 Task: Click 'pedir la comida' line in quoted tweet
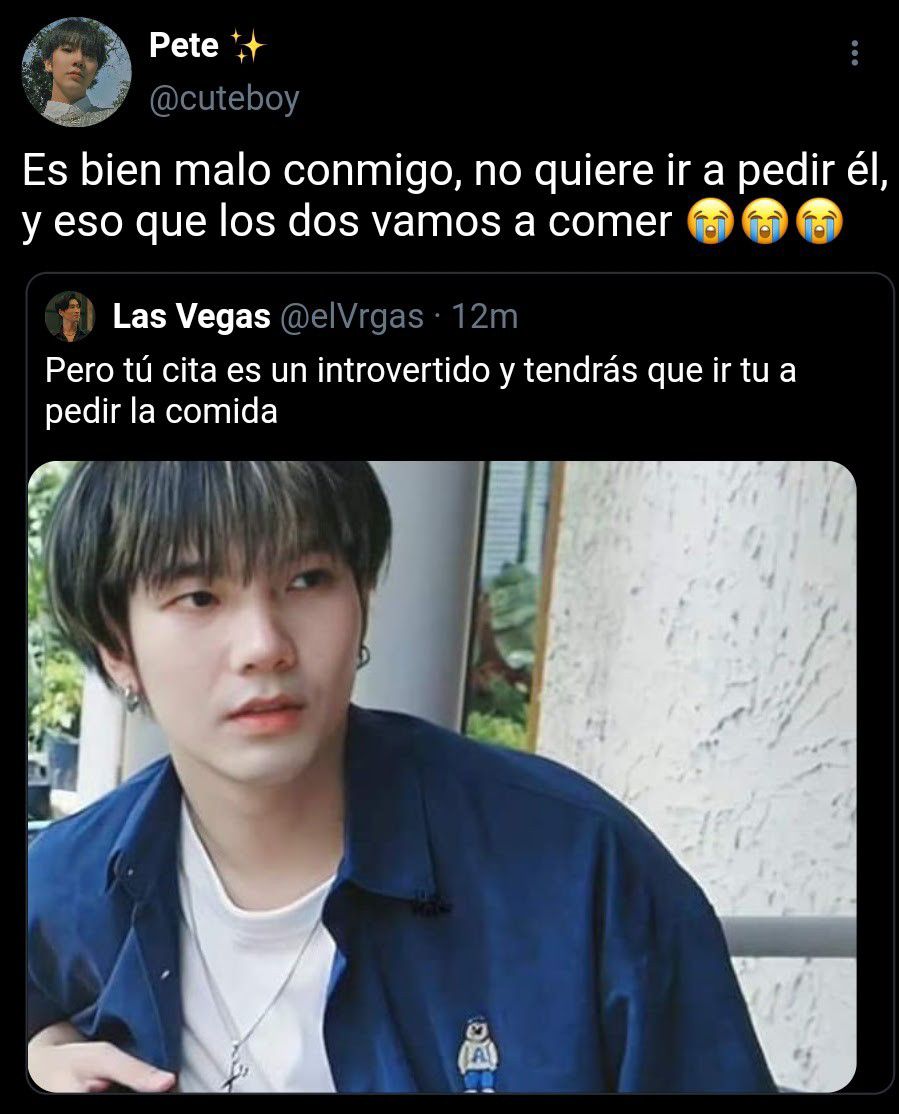(161, 411)
